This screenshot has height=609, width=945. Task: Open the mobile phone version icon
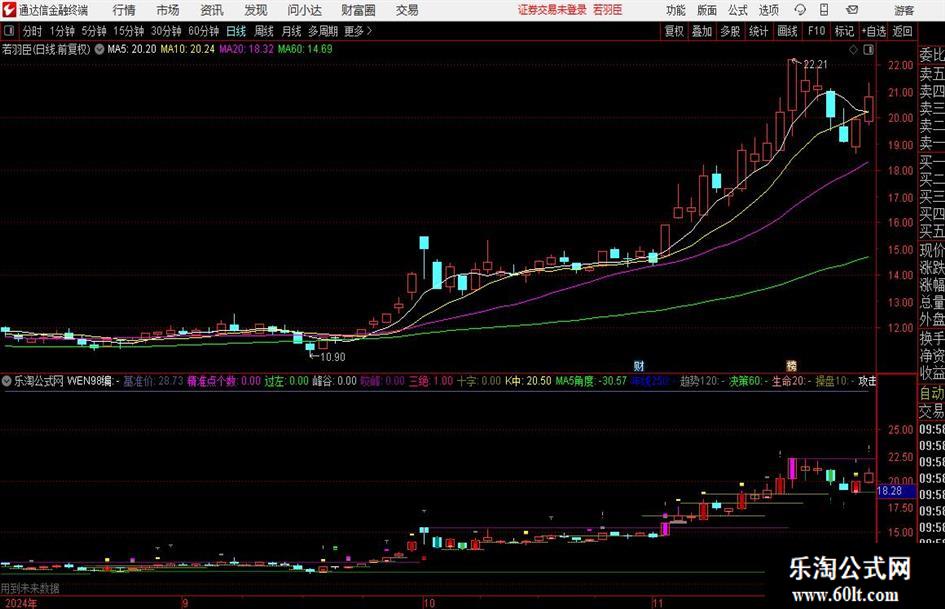pos(824,10)
